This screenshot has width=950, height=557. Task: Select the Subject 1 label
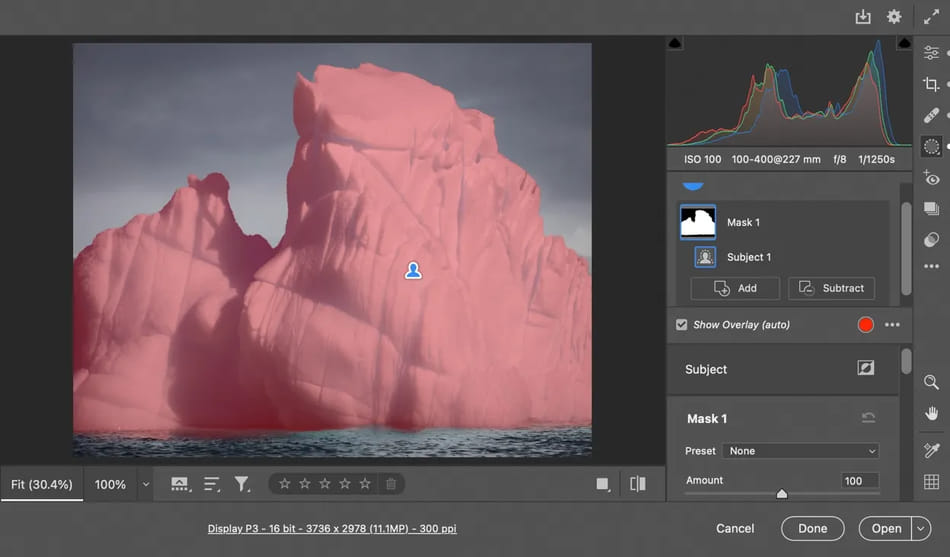pyautogui.click(x=749, y=257)
